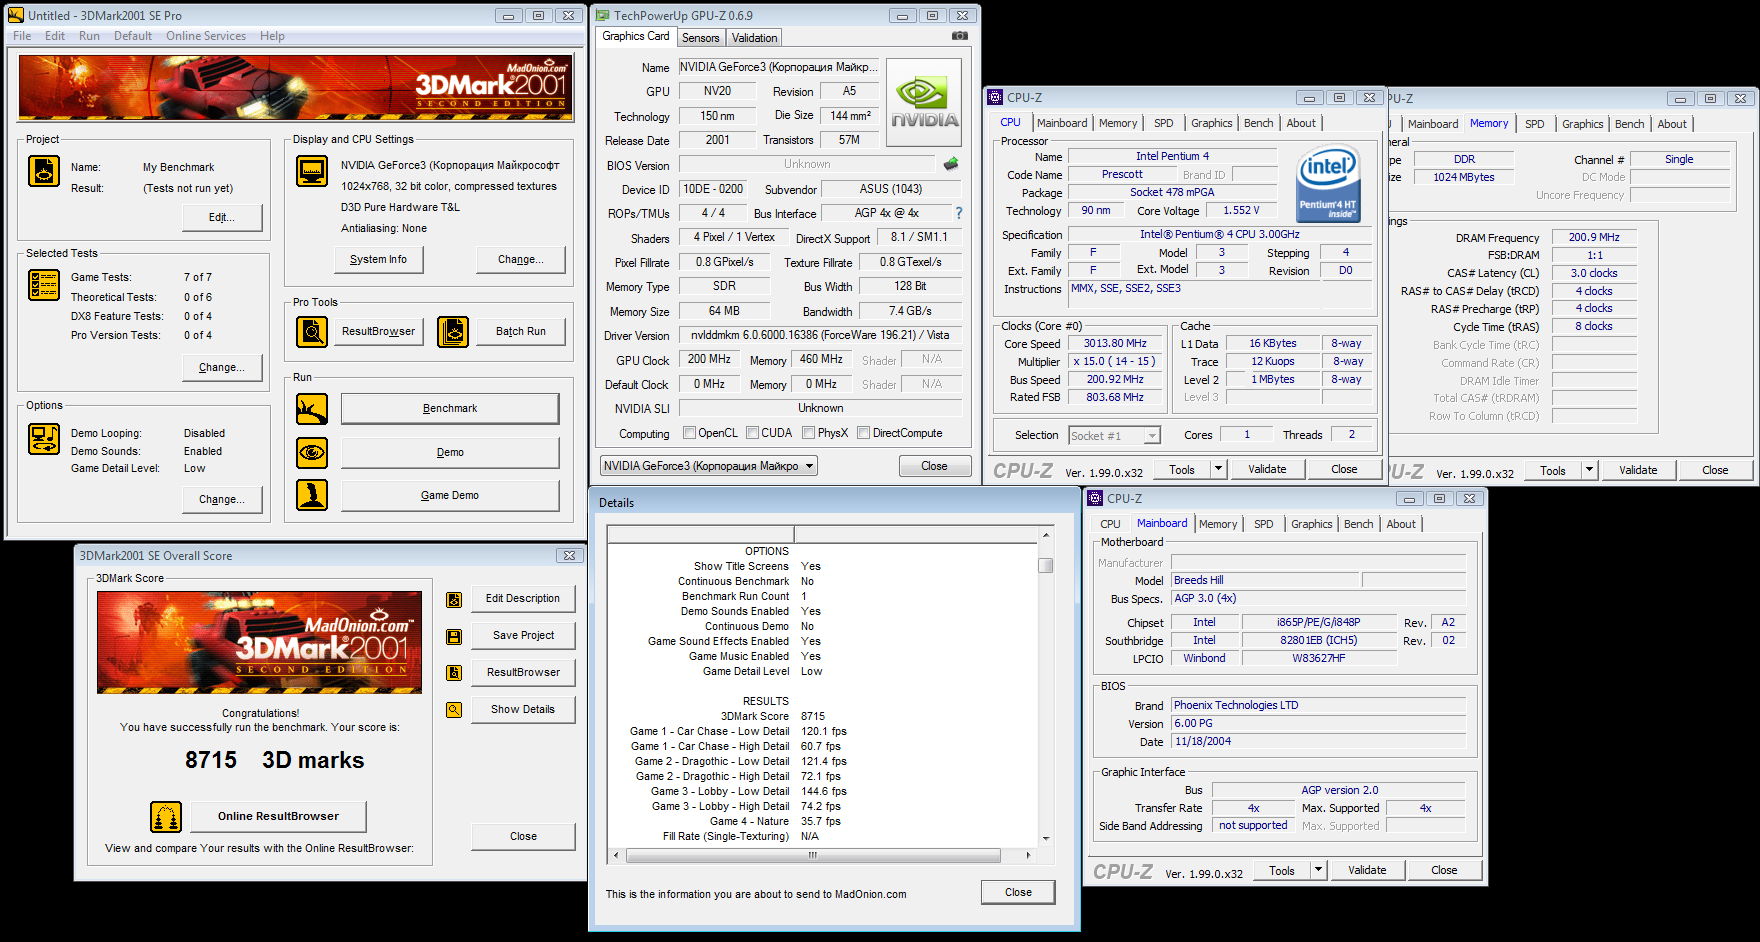The image size is (1760, 942).
Task: Click the GPU-Z title bar app icon
Action: pyautogui.click(x=602, y=15)
